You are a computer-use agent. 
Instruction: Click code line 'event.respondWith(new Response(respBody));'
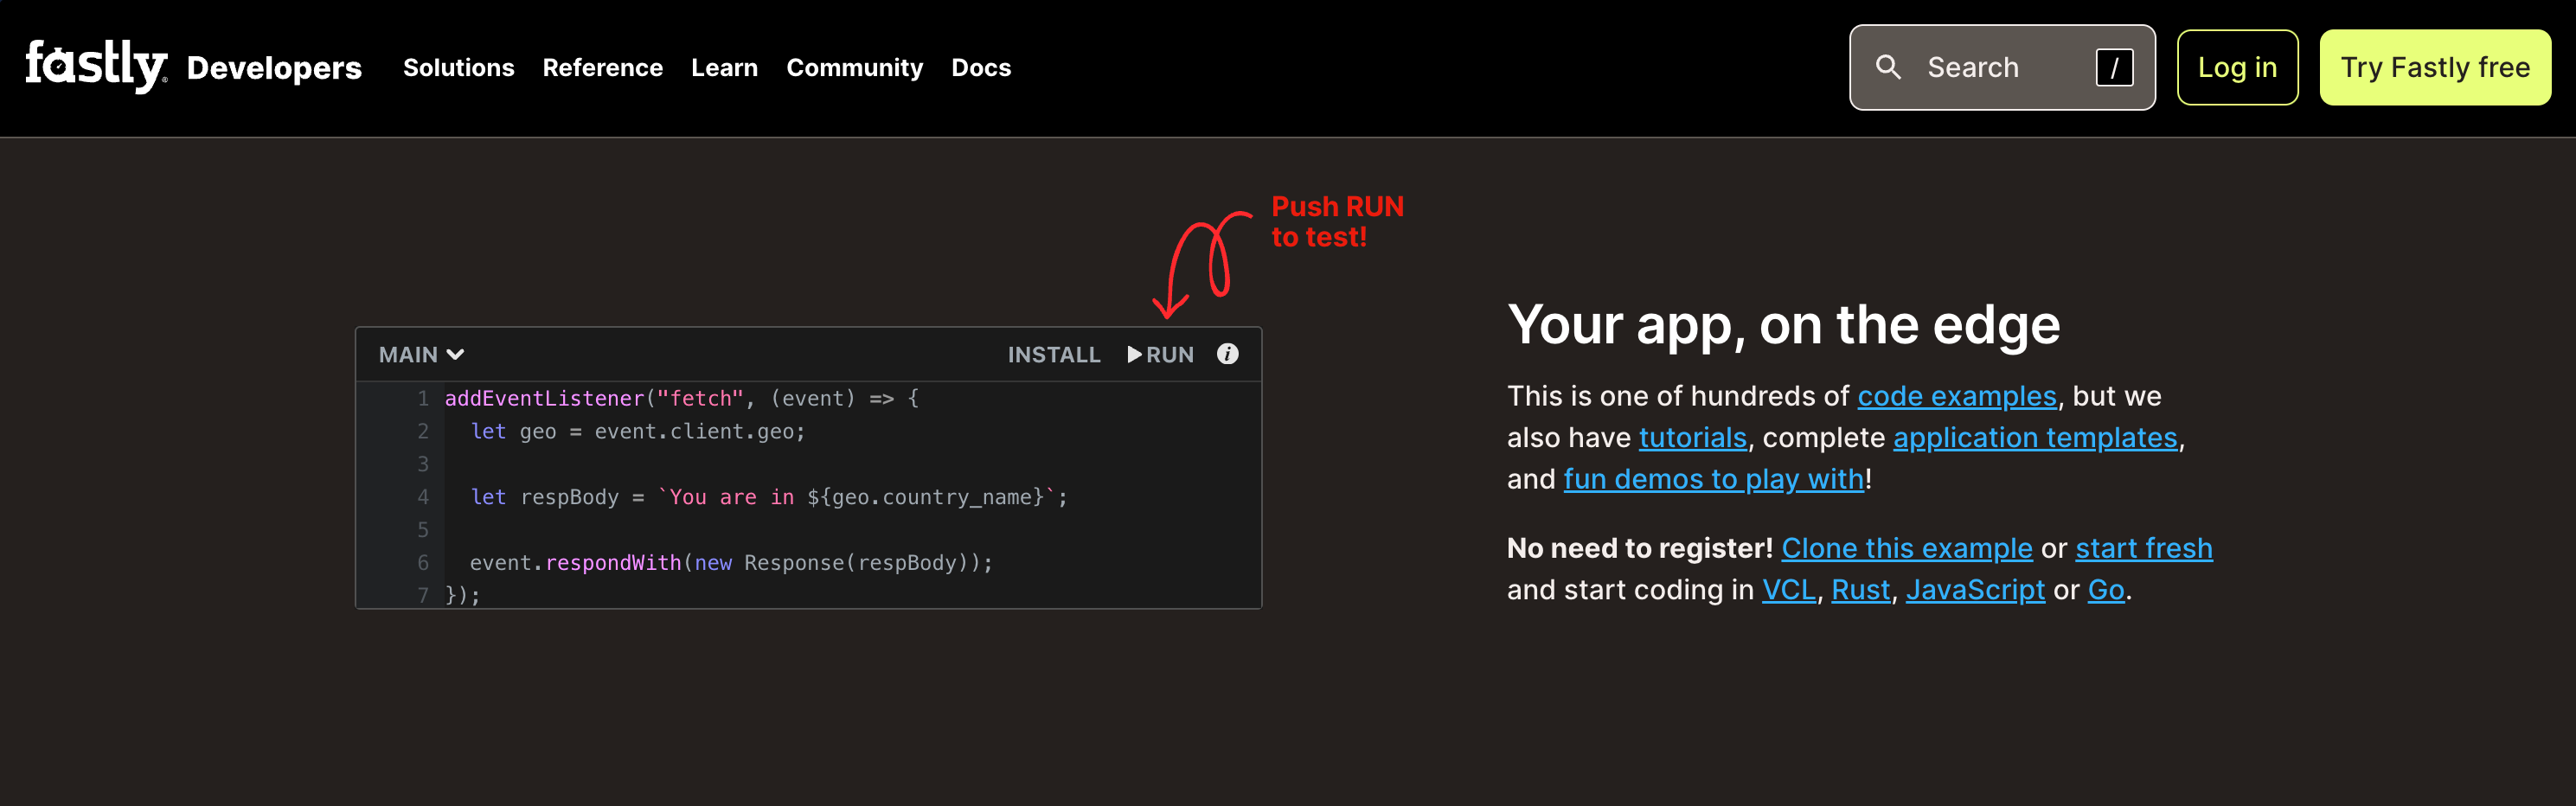(x=731, y=562)
